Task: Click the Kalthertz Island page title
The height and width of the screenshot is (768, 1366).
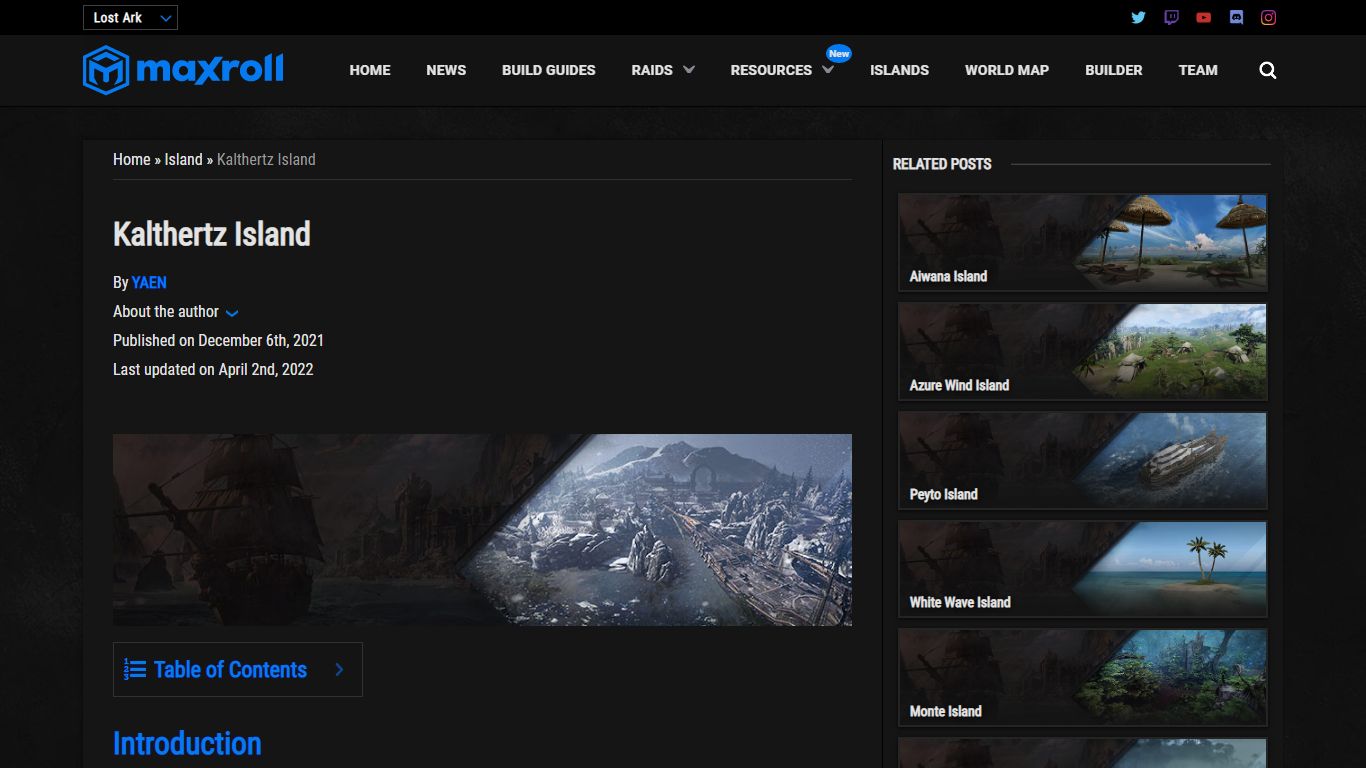Action: pyautogui.click(x=212, y=234)
